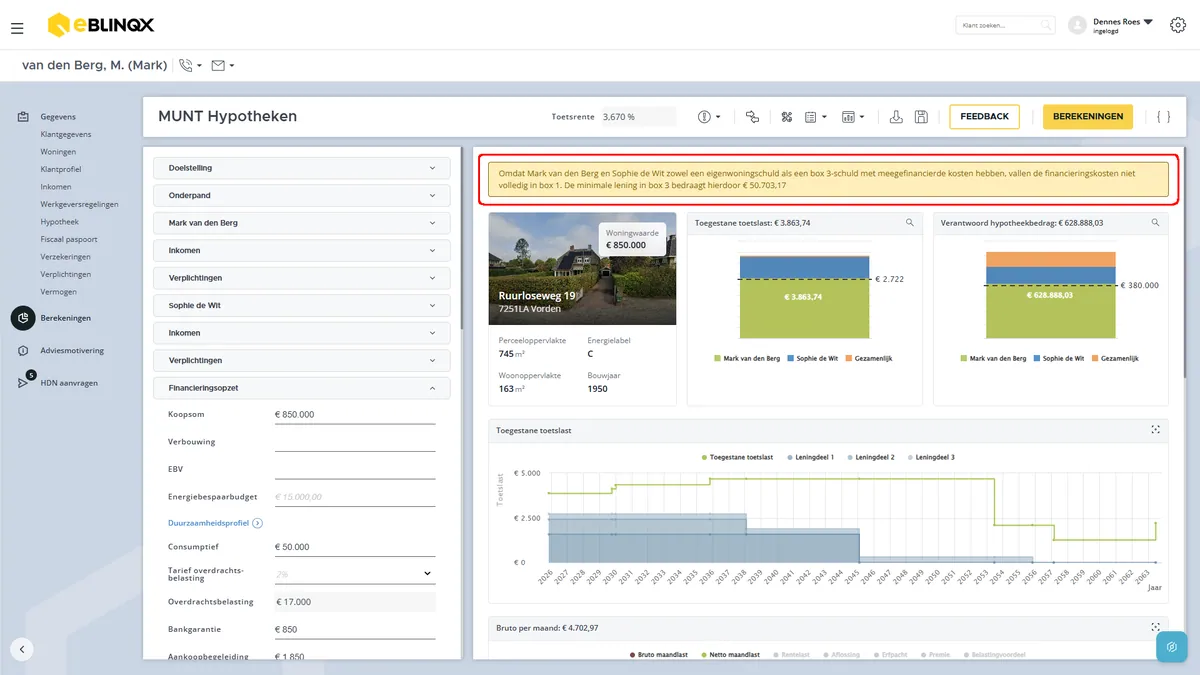Expand the Onderpand section

302,195
